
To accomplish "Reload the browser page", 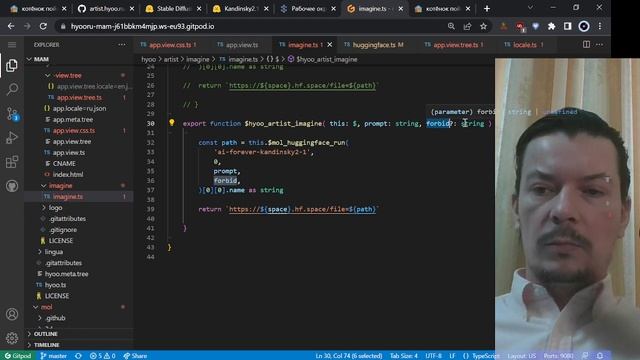I will tap(43, 26).
